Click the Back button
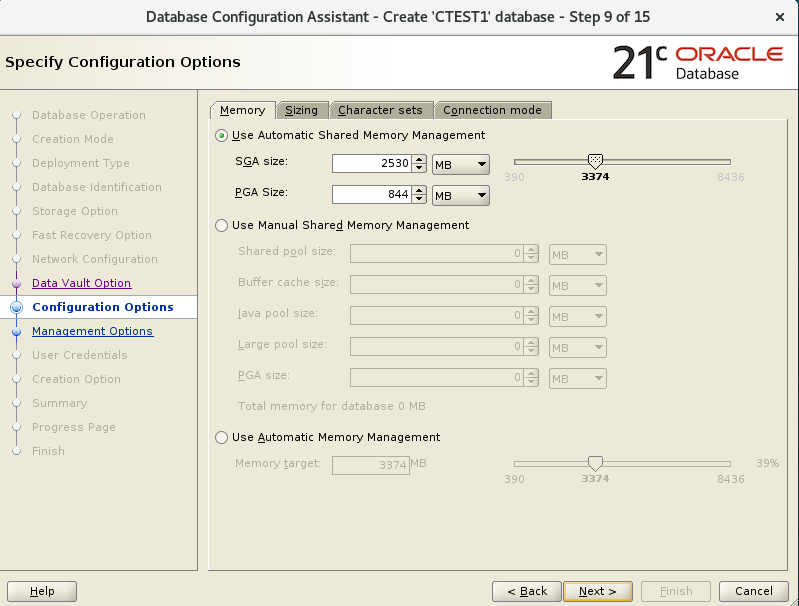The height and width of the screenshot is (606, 799). [x=527, y=591]
